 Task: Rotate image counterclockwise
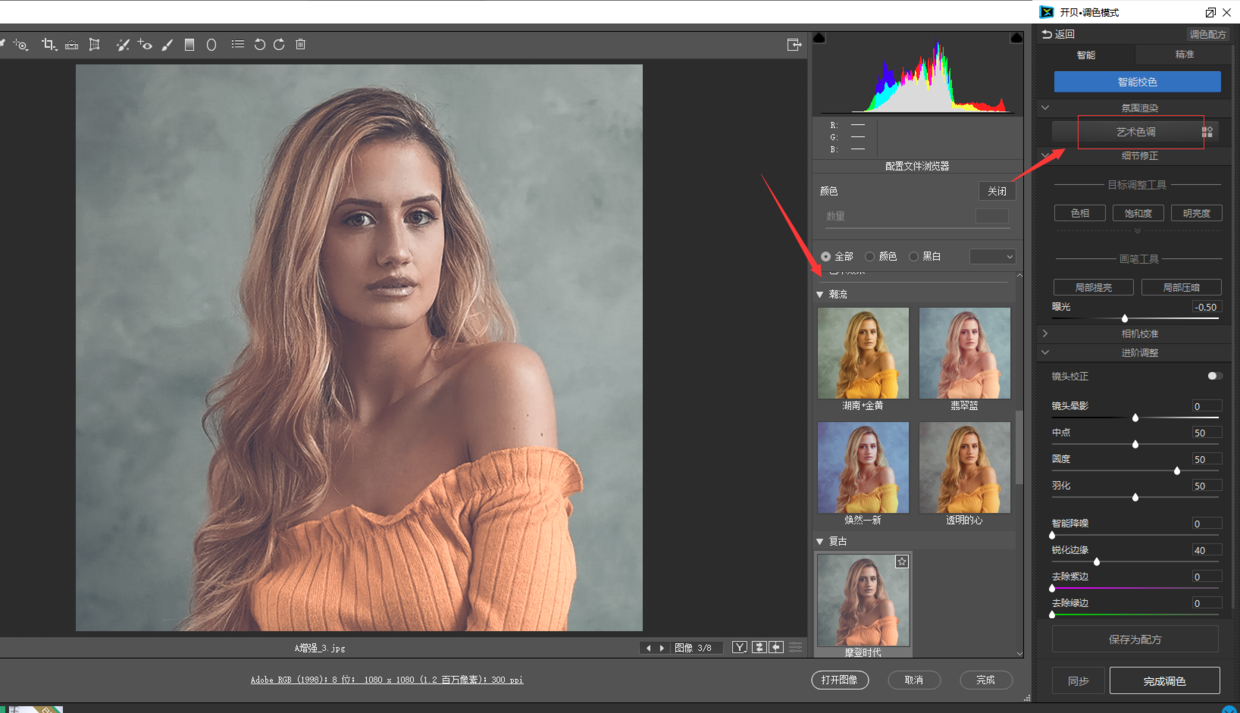point(259,45)
